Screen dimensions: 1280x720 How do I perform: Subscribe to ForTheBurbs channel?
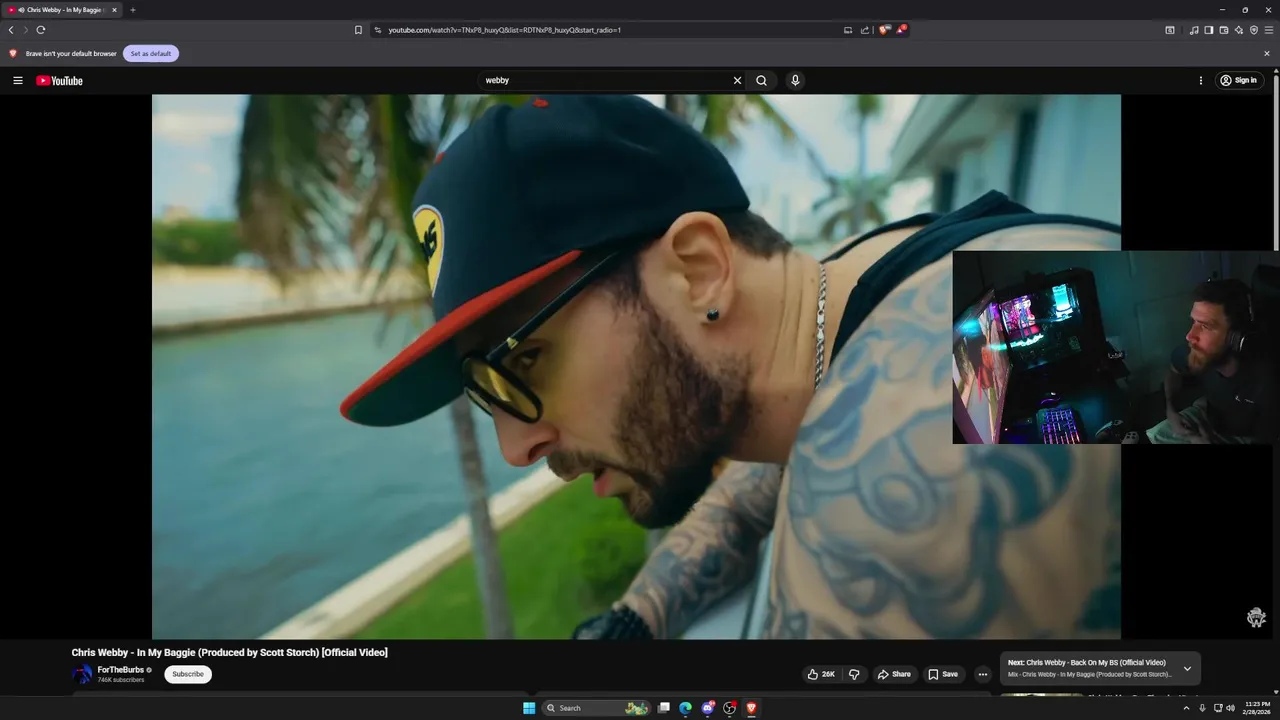[x=188, y=674]
